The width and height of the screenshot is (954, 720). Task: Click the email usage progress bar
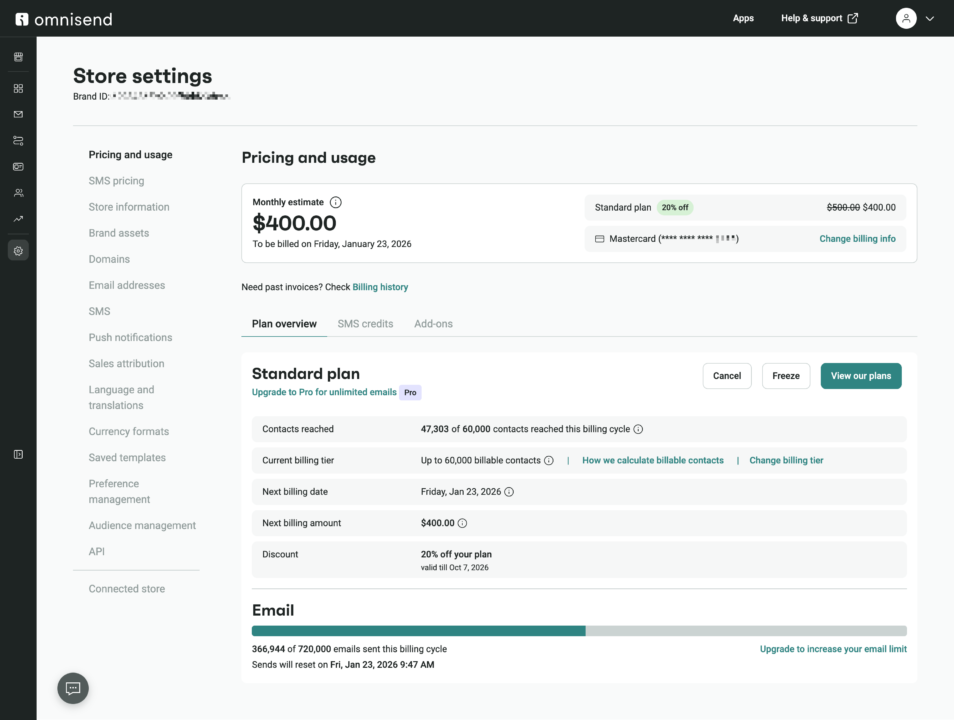(579, 631)
